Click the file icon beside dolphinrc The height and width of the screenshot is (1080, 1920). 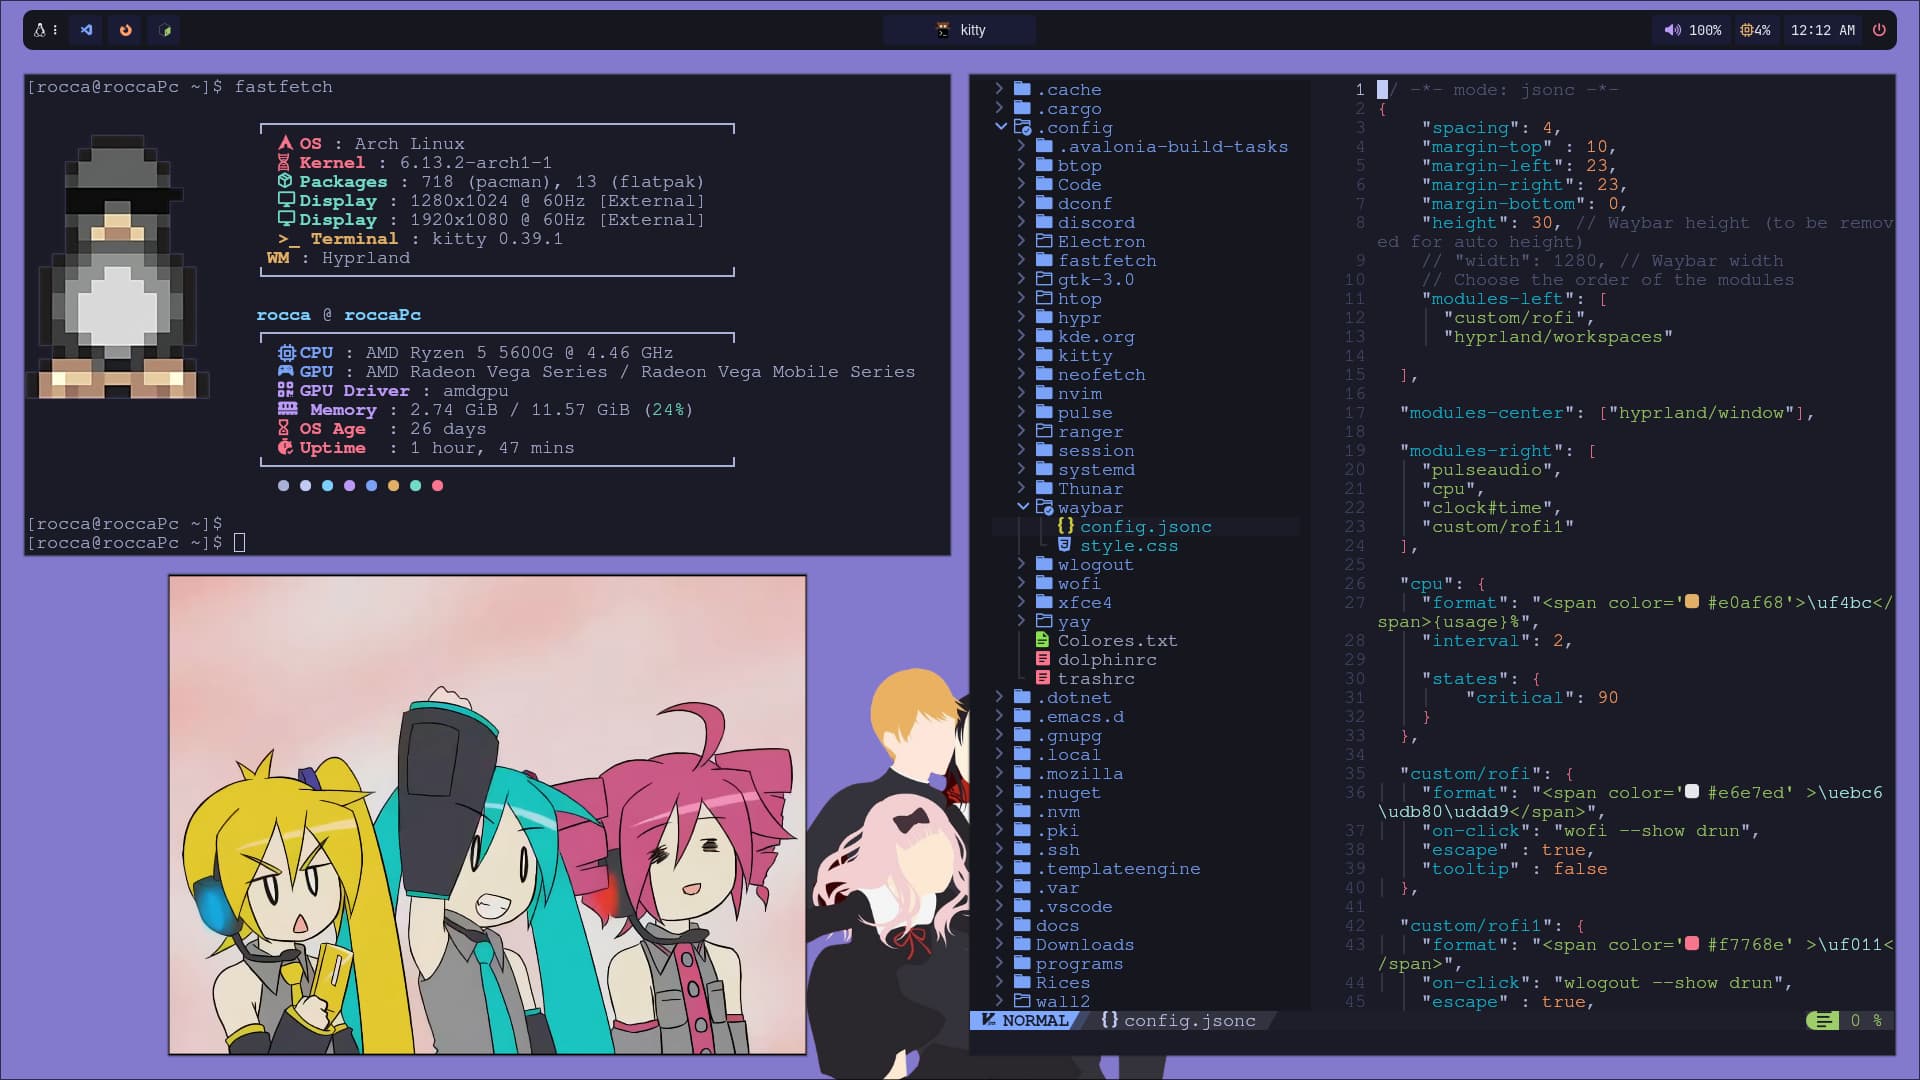pyautogui.click(x=1043, y=659)
